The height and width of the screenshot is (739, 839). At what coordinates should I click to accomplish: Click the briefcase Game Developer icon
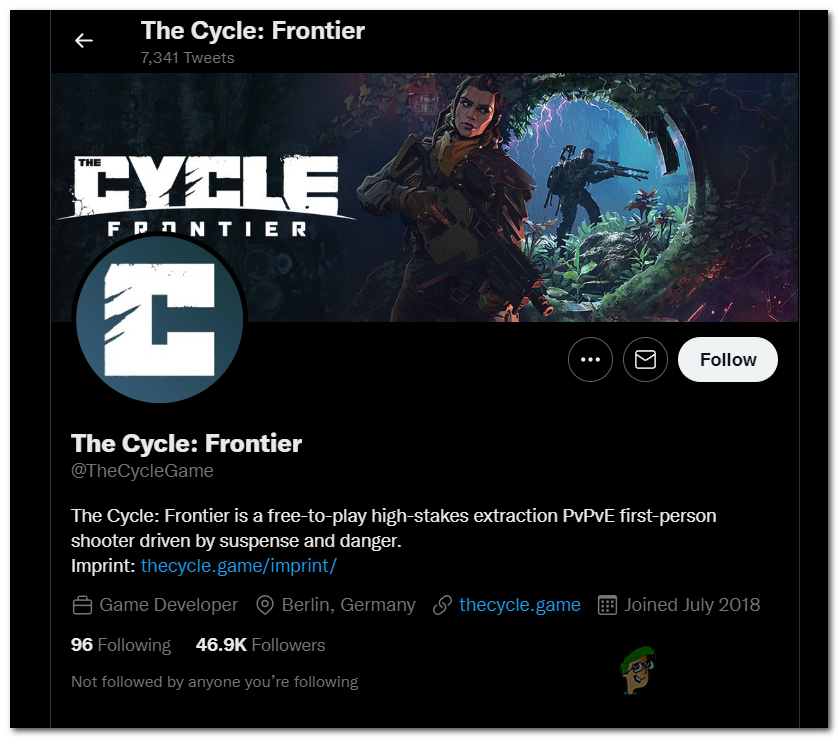83,605
